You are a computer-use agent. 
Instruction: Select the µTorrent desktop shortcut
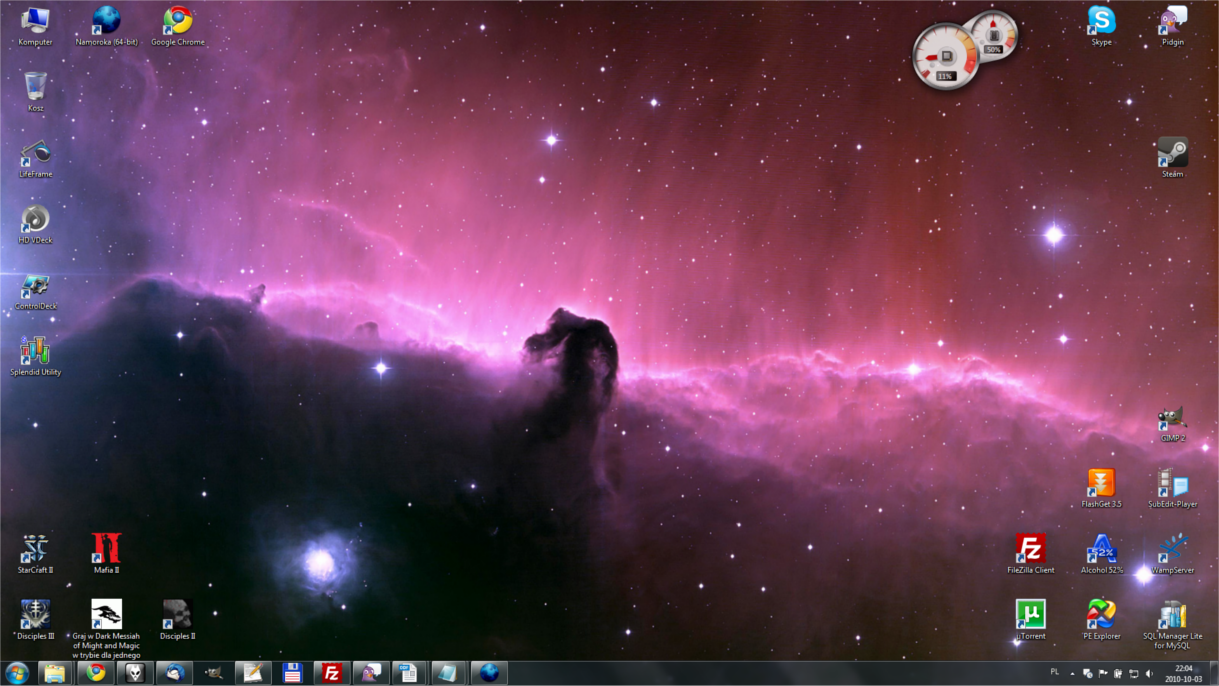point(1030,615)
